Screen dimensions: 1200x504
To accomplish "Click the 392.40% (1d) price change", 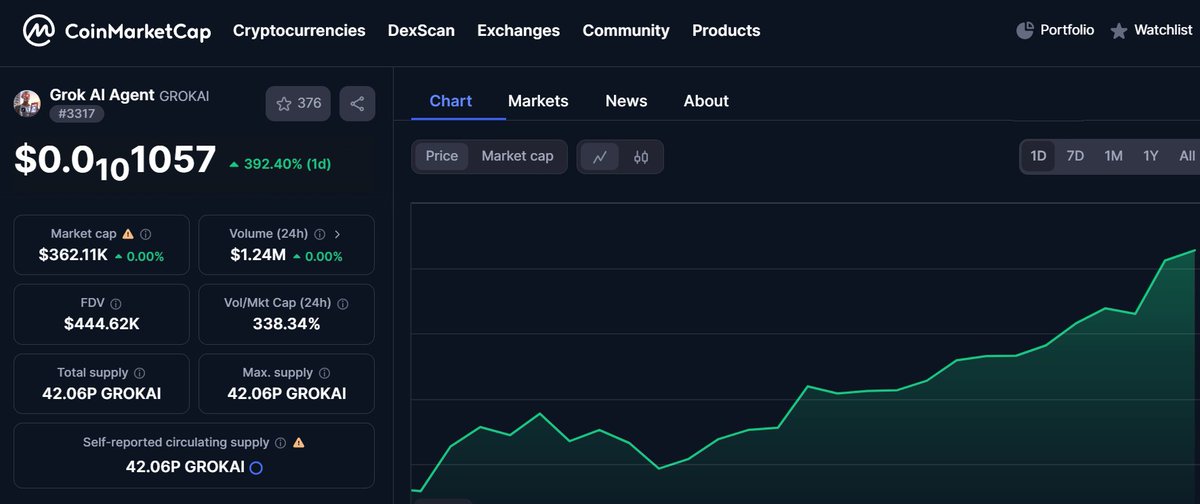I will click(280, 164).
